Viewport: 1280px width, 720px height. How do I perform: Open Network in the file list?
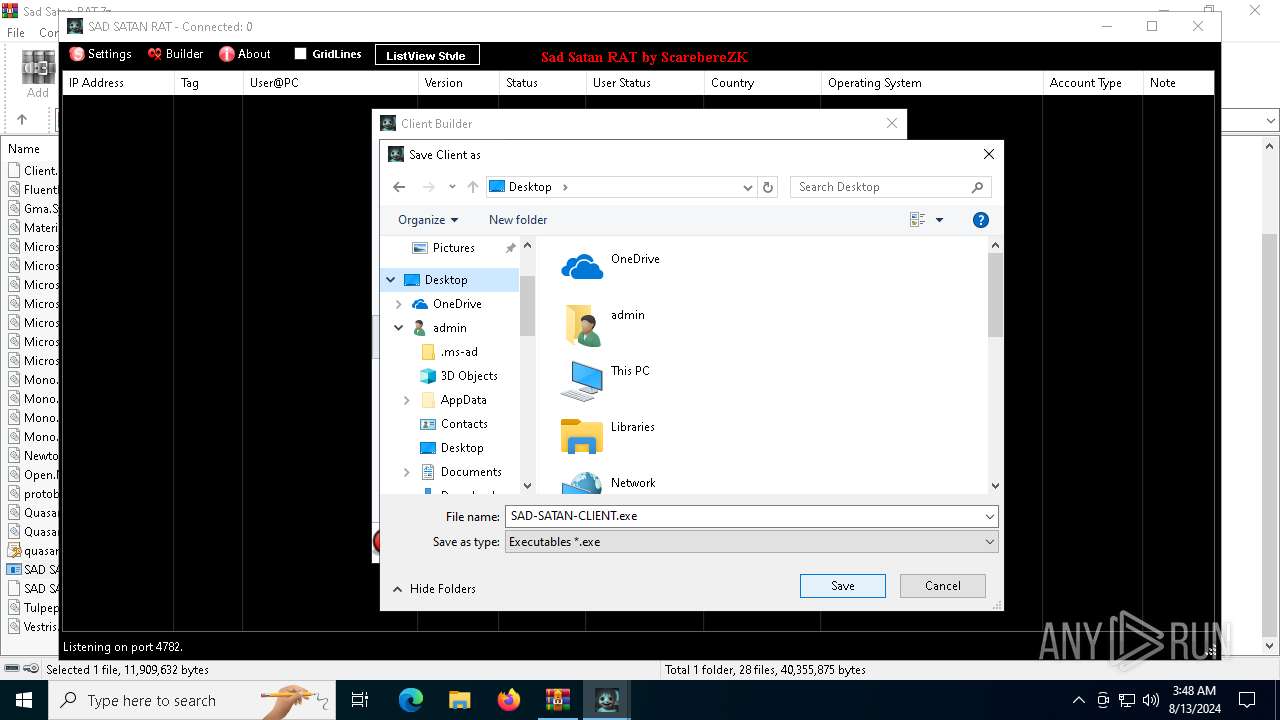pos(608,484)
